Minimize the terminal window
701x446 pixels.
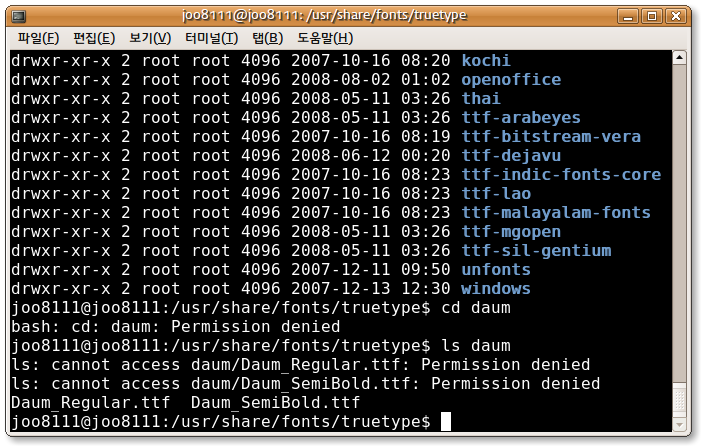coord(628,17)
